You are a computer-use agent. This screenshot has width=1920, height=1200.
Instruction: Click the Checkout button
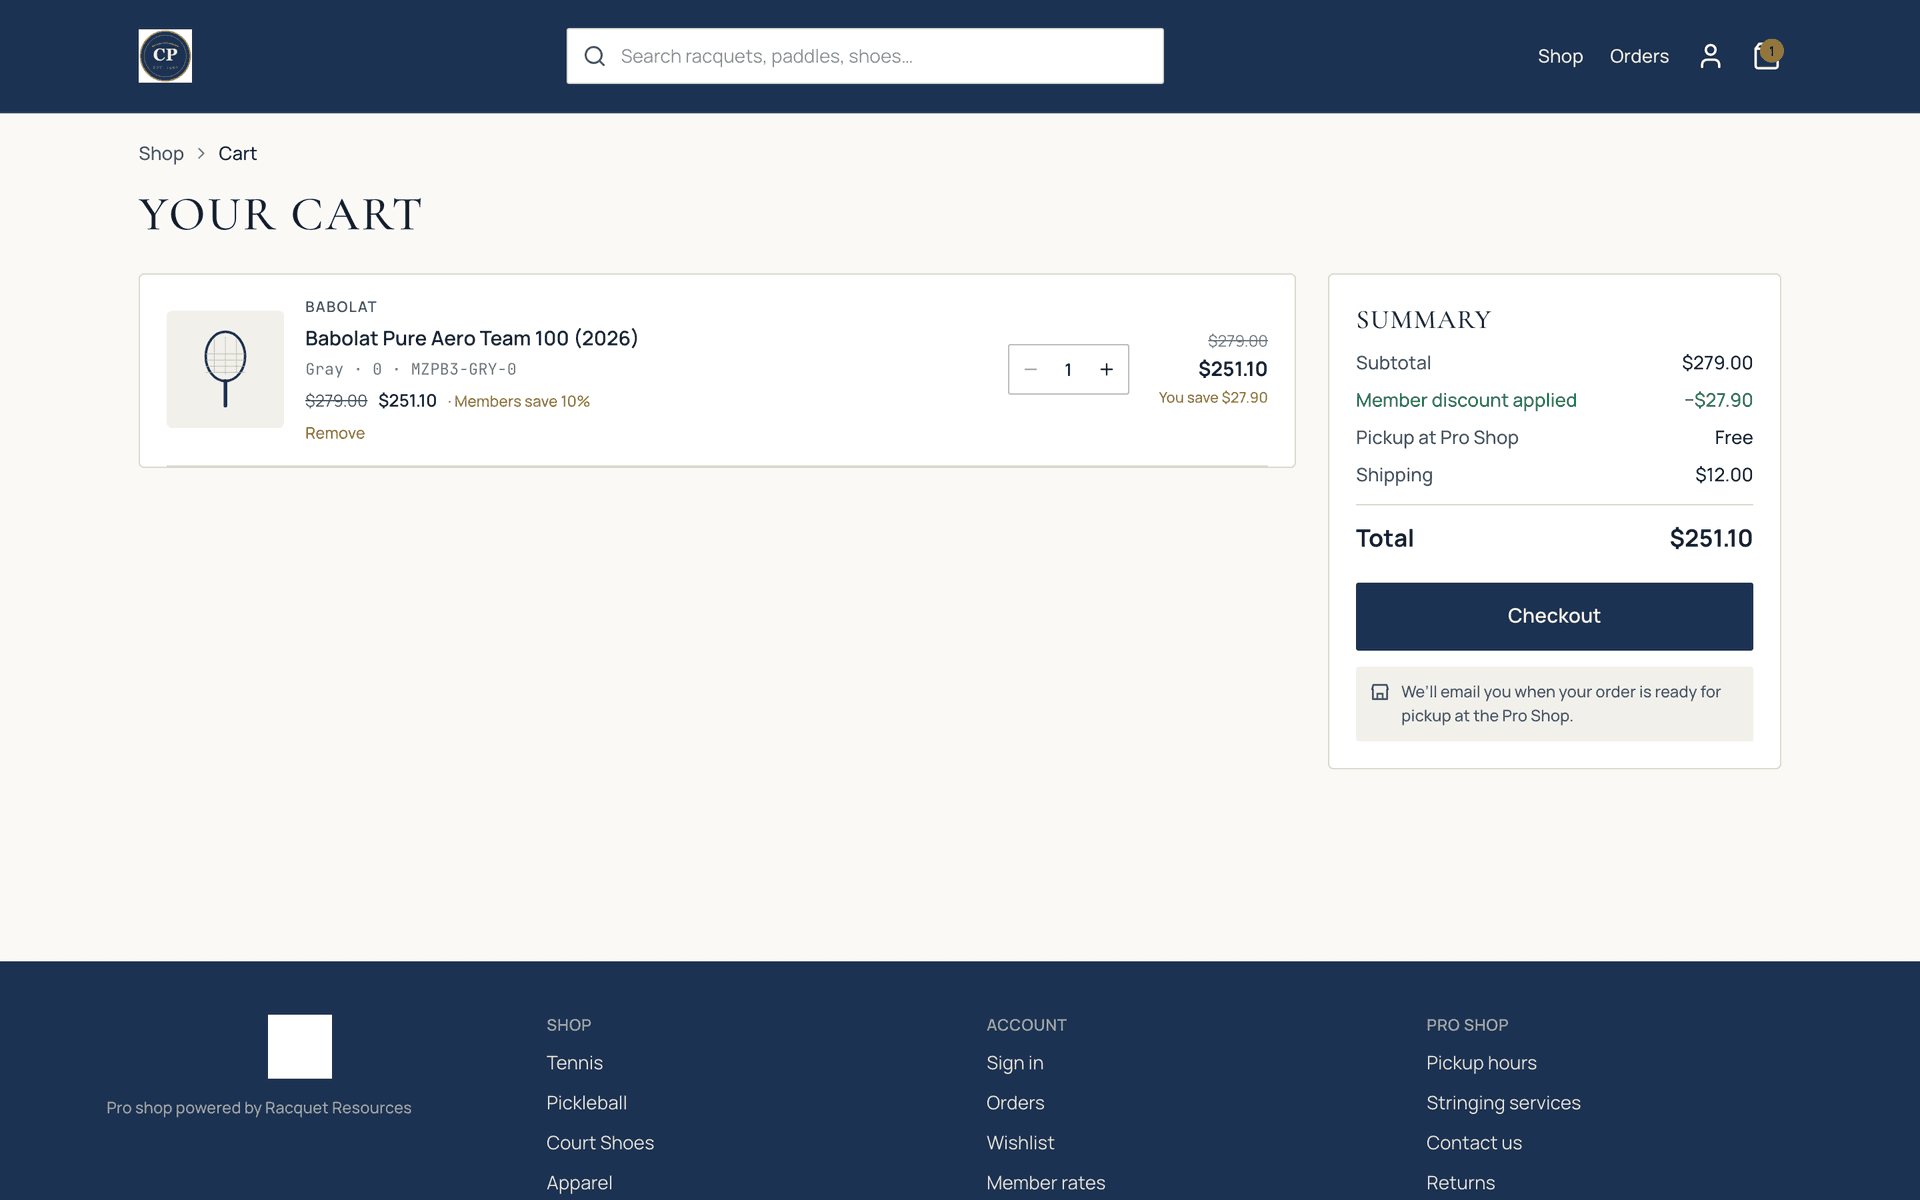1554,616
